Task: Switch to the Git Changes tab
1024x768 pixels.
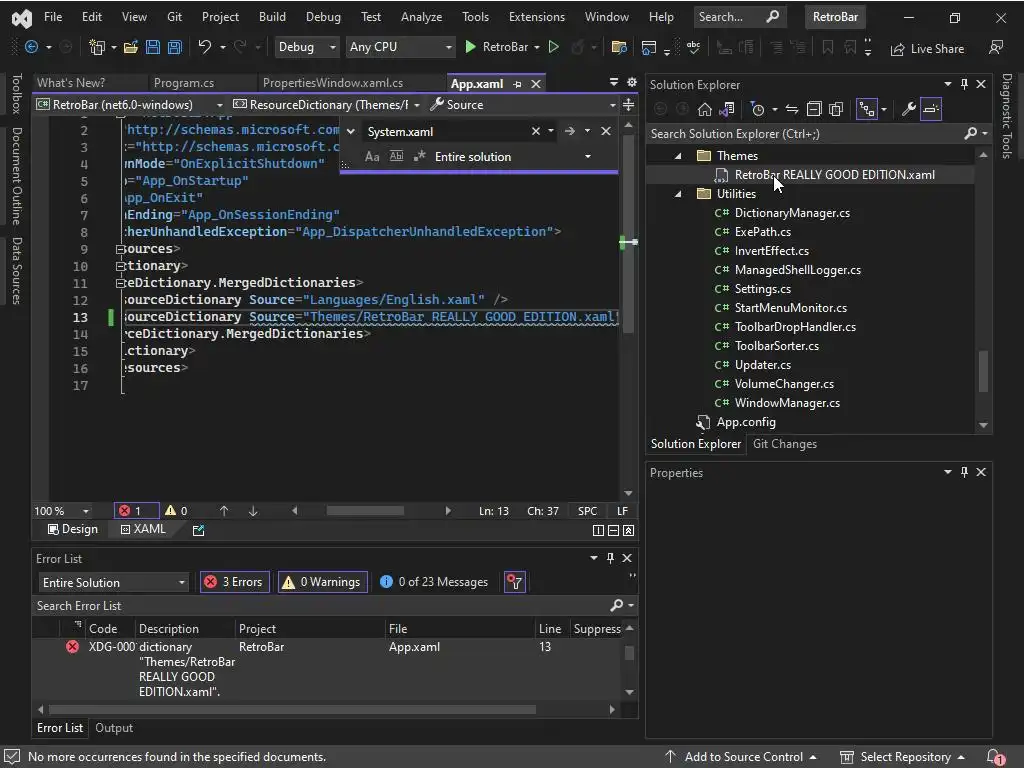Action: pyautogui.click(x=785, y=444)
